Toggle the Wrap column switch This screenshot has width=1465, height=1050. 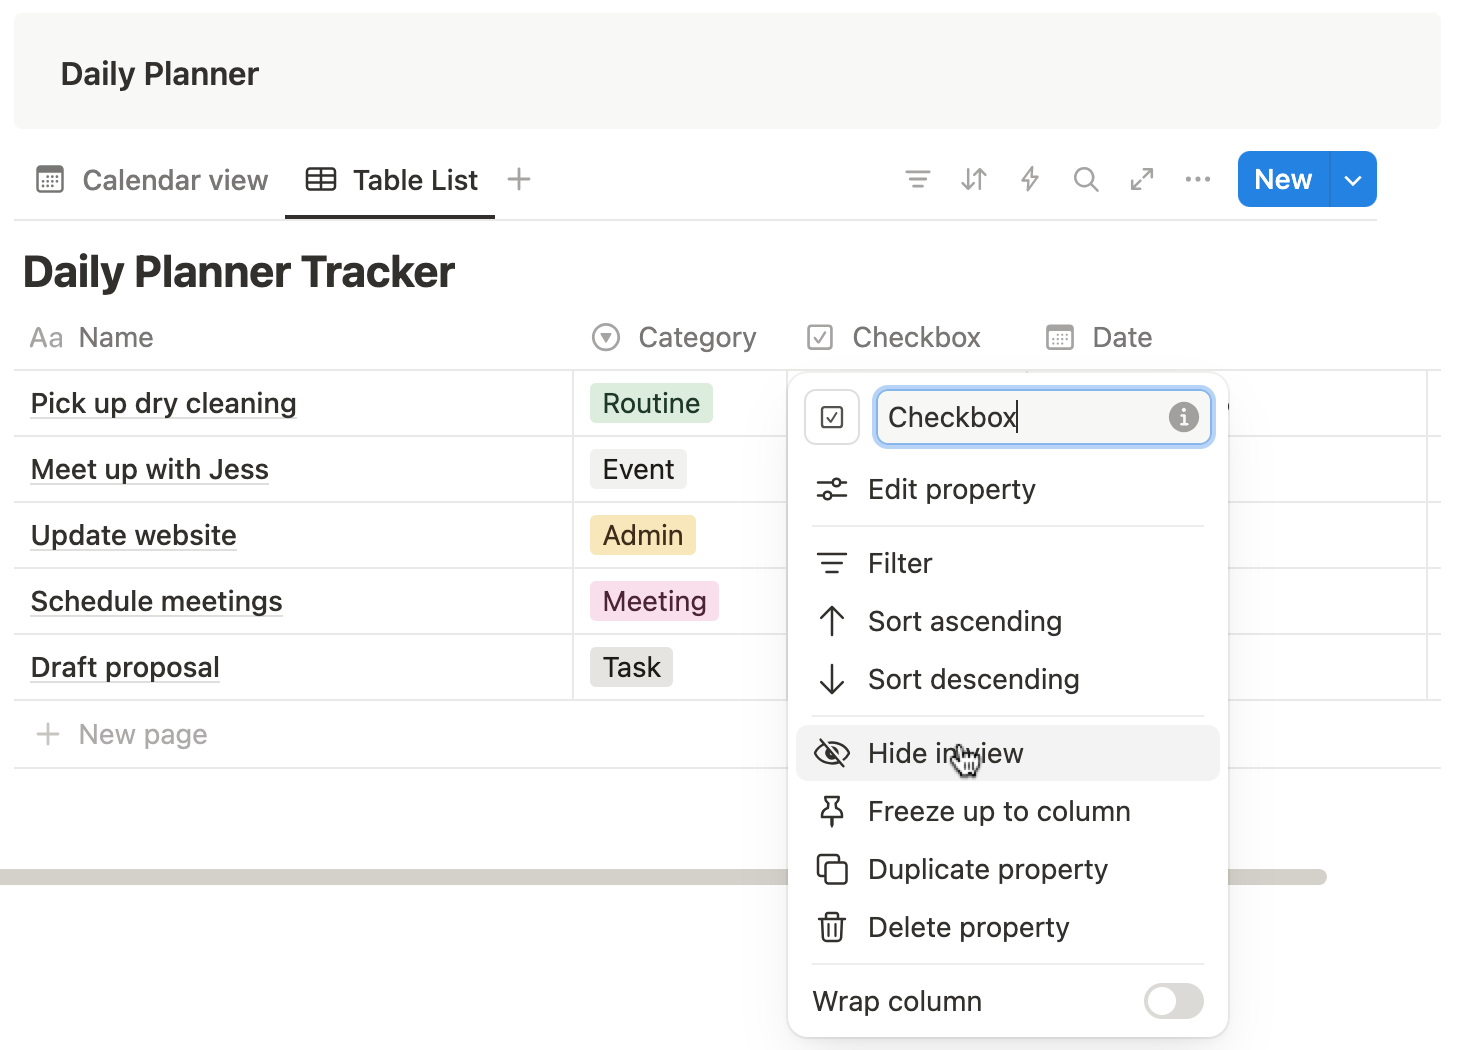(x=1173, y=1001)
